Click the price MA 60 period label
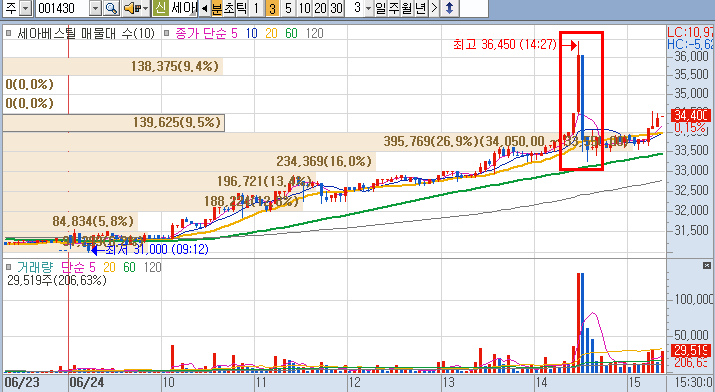The image size is (715, 392). 291,33
